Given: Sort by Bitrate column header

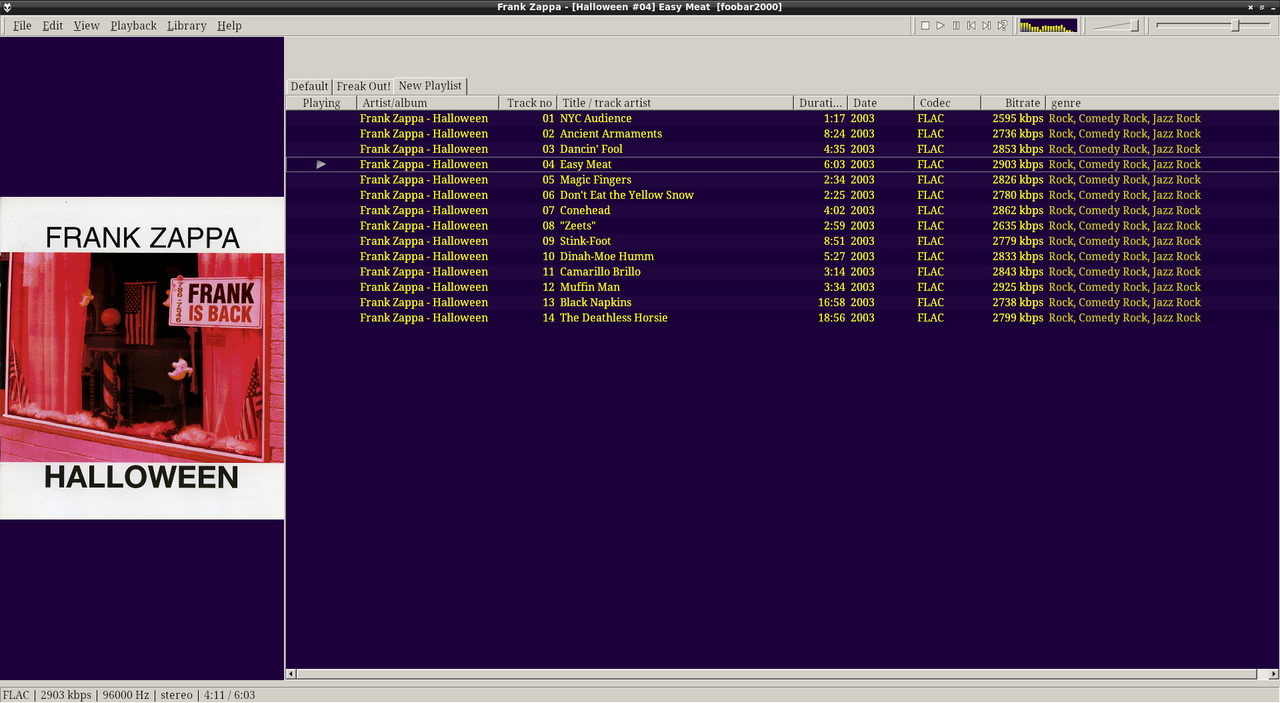Looking at the screenshot, I should [x=1013, y=103].
